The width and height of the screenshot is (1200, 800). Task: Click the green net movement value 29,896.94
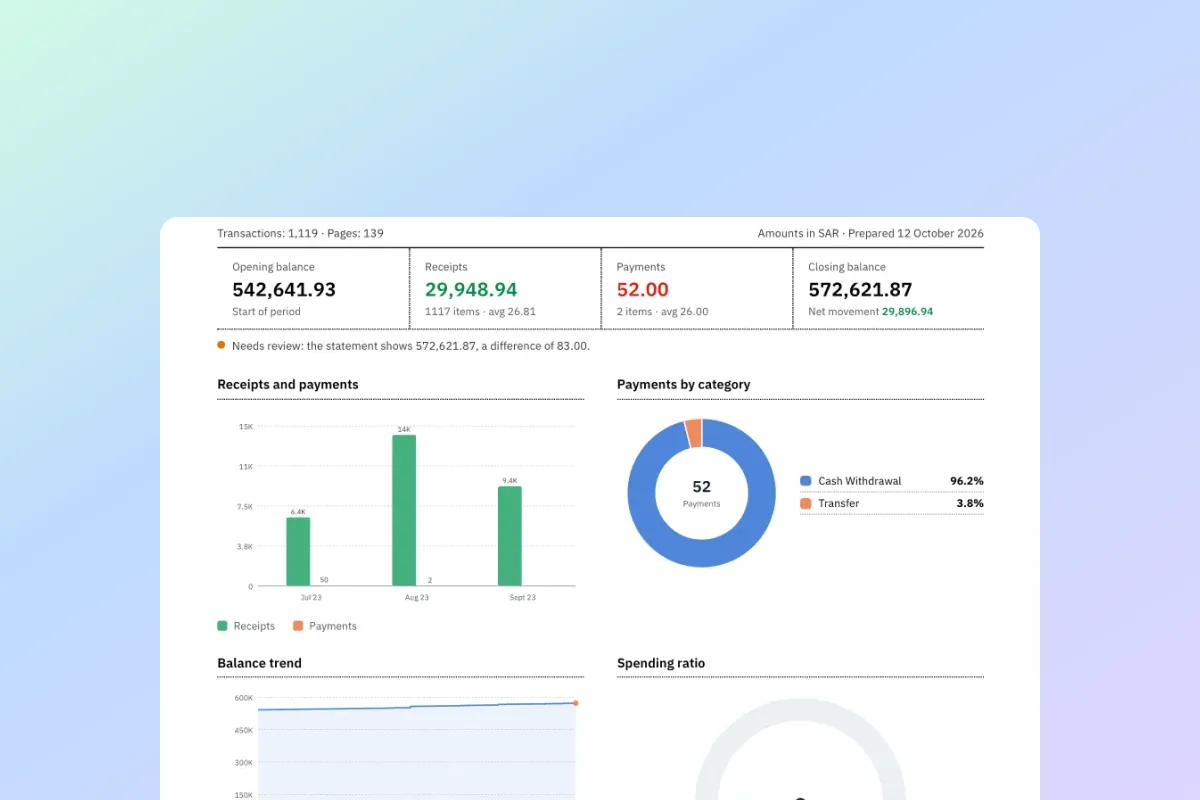click(907, 312)
